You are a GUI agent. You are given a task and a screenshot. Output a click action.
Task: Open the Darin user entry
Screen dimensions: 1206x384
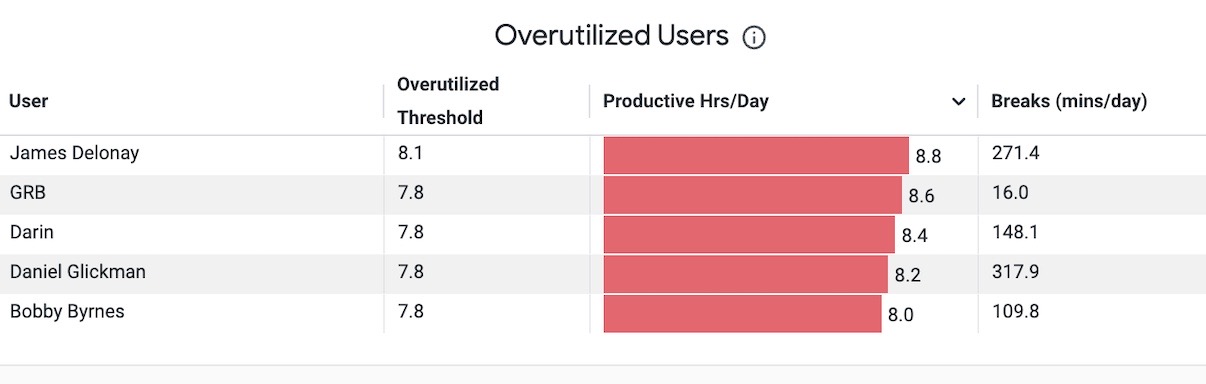(32, 233)
